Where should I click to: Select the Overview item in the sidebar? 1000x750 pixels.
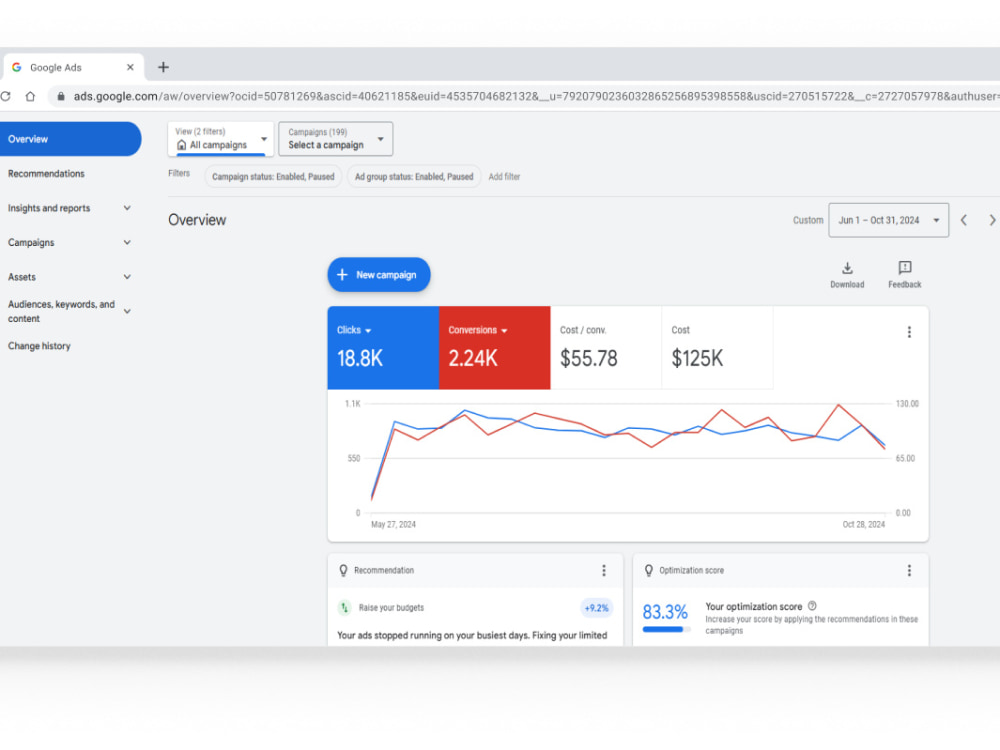point(70,139)
